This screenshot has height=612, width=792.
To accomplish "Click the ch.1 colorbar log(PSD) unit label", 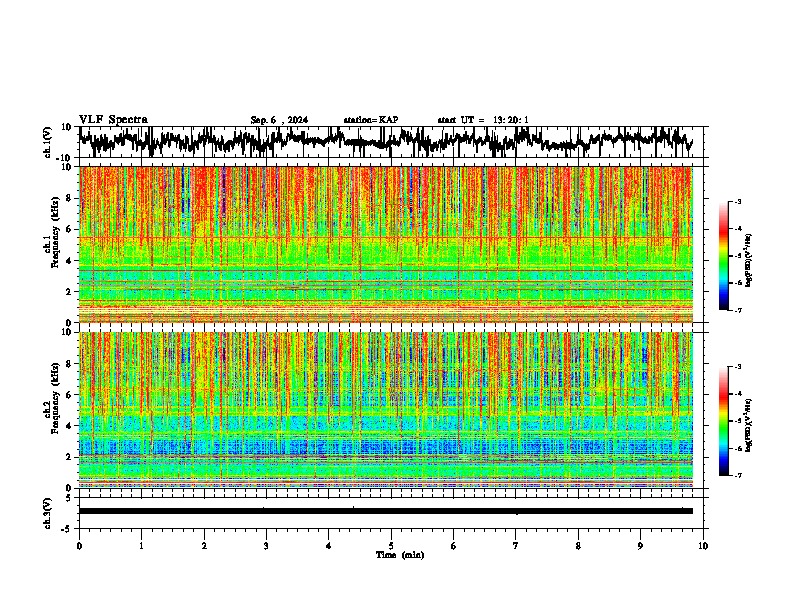I will point(749,261).
